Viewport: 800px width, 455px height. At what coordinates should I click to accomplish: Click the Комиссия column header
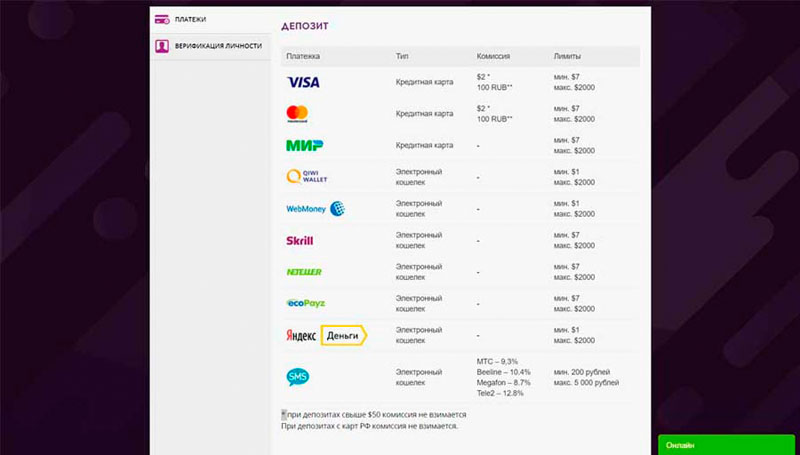pos(495,55)
